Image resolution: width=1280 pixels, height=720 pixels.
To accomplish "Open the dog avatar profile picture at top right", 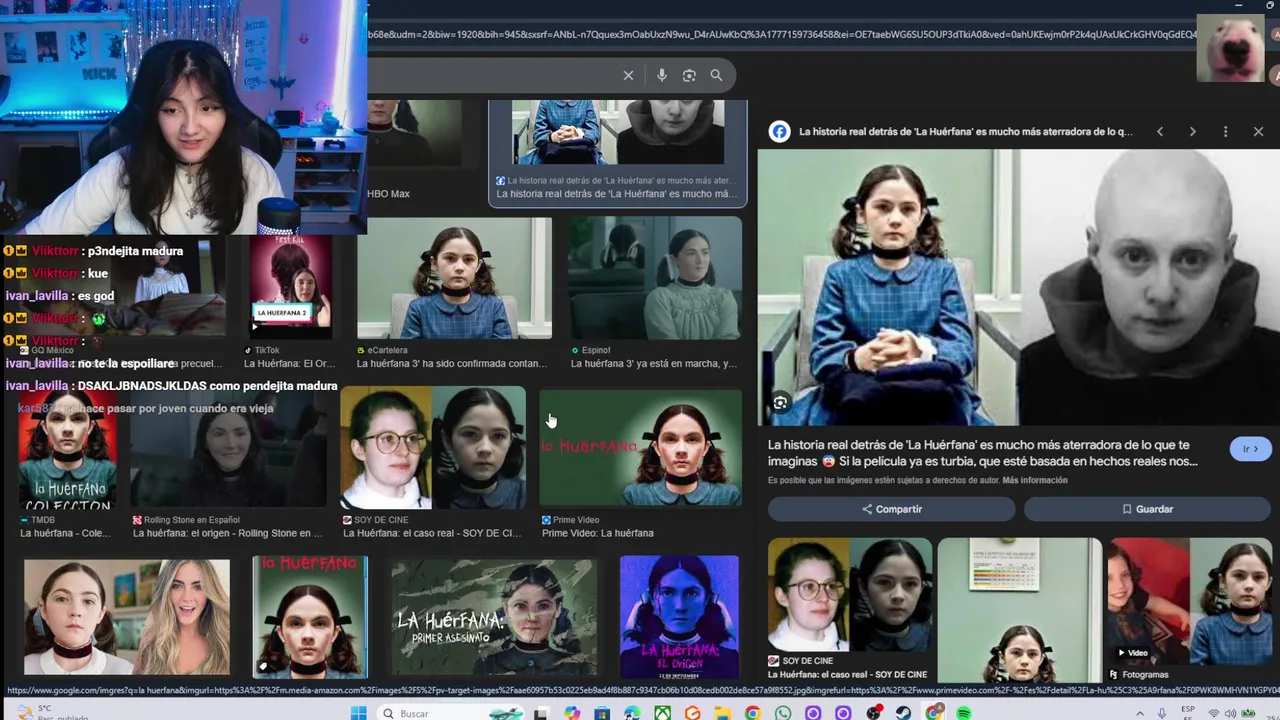I will click(x=1230, y=48).
